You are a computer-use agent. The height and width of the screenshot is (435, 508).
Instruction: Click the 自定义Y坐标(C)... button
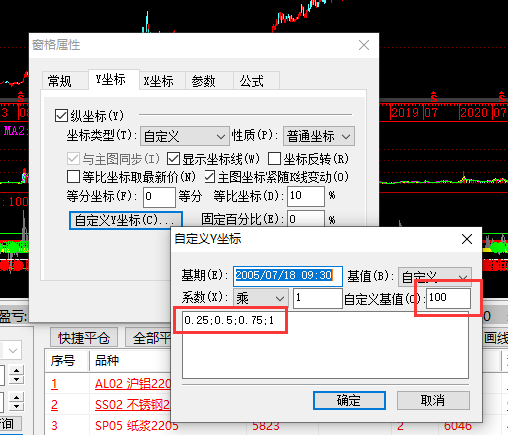126,220
